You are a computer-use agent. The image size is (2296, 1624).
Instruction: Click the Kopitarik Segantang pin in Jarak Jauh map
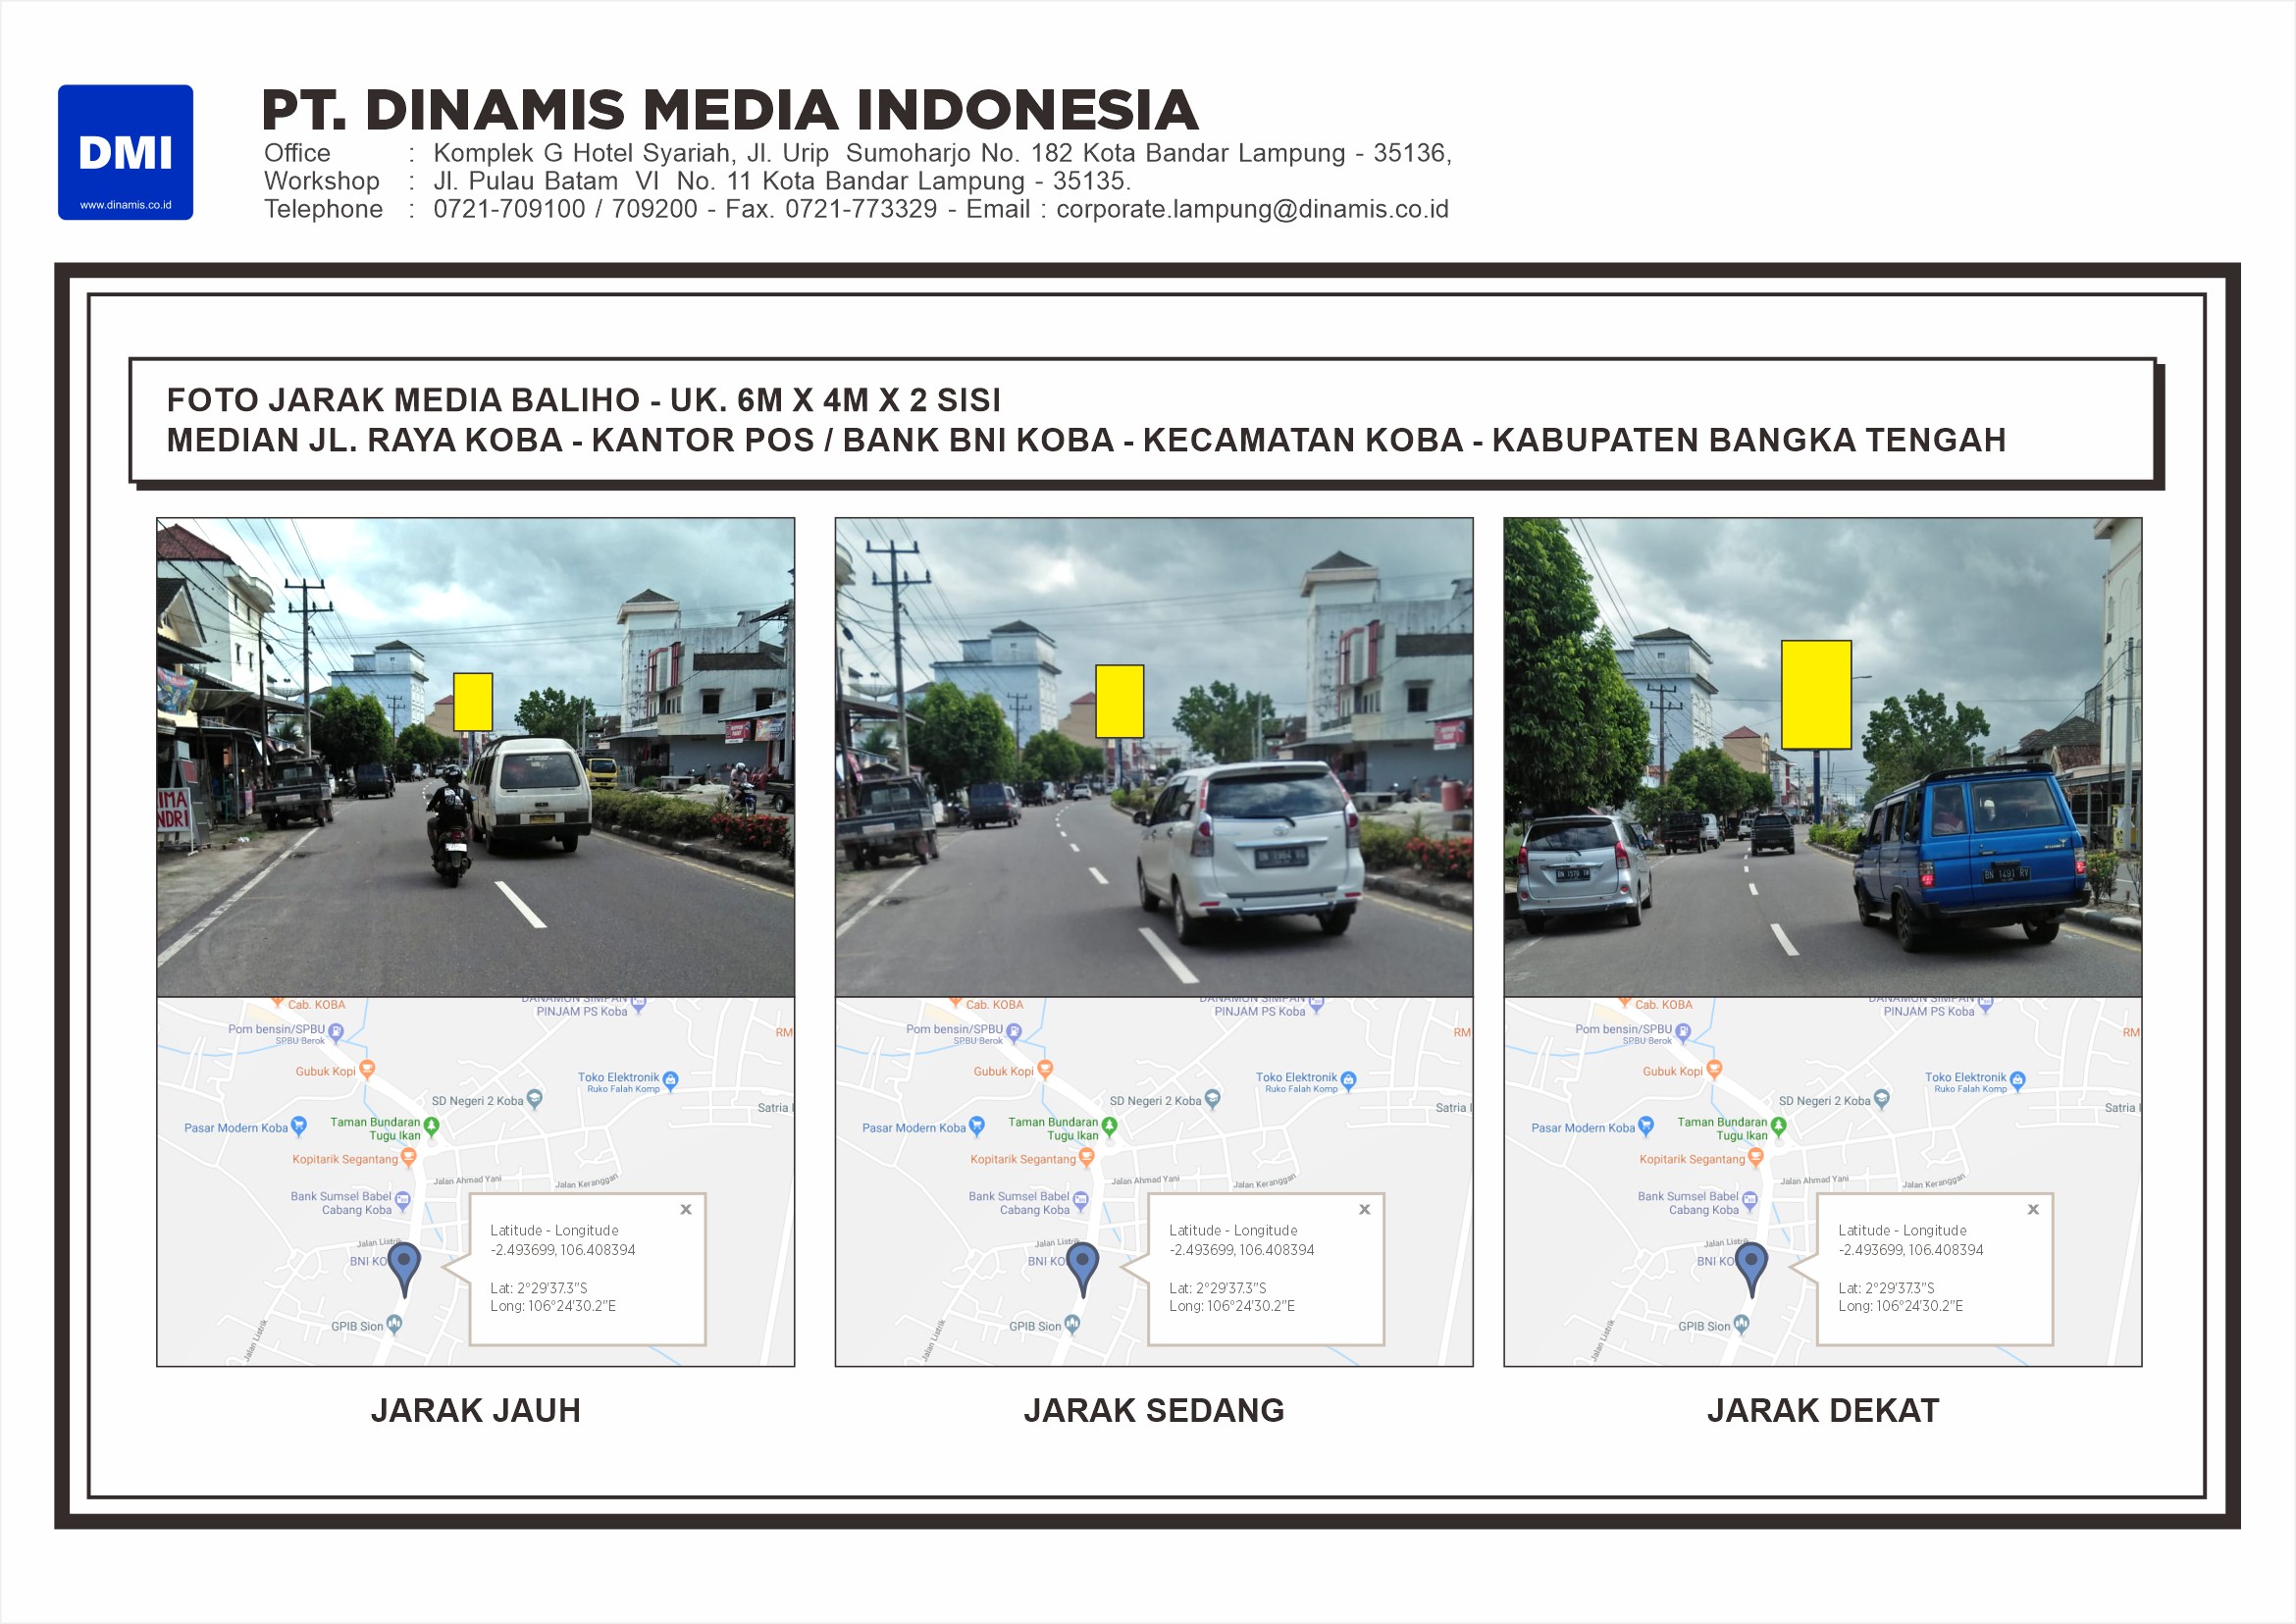point(408,1157)
